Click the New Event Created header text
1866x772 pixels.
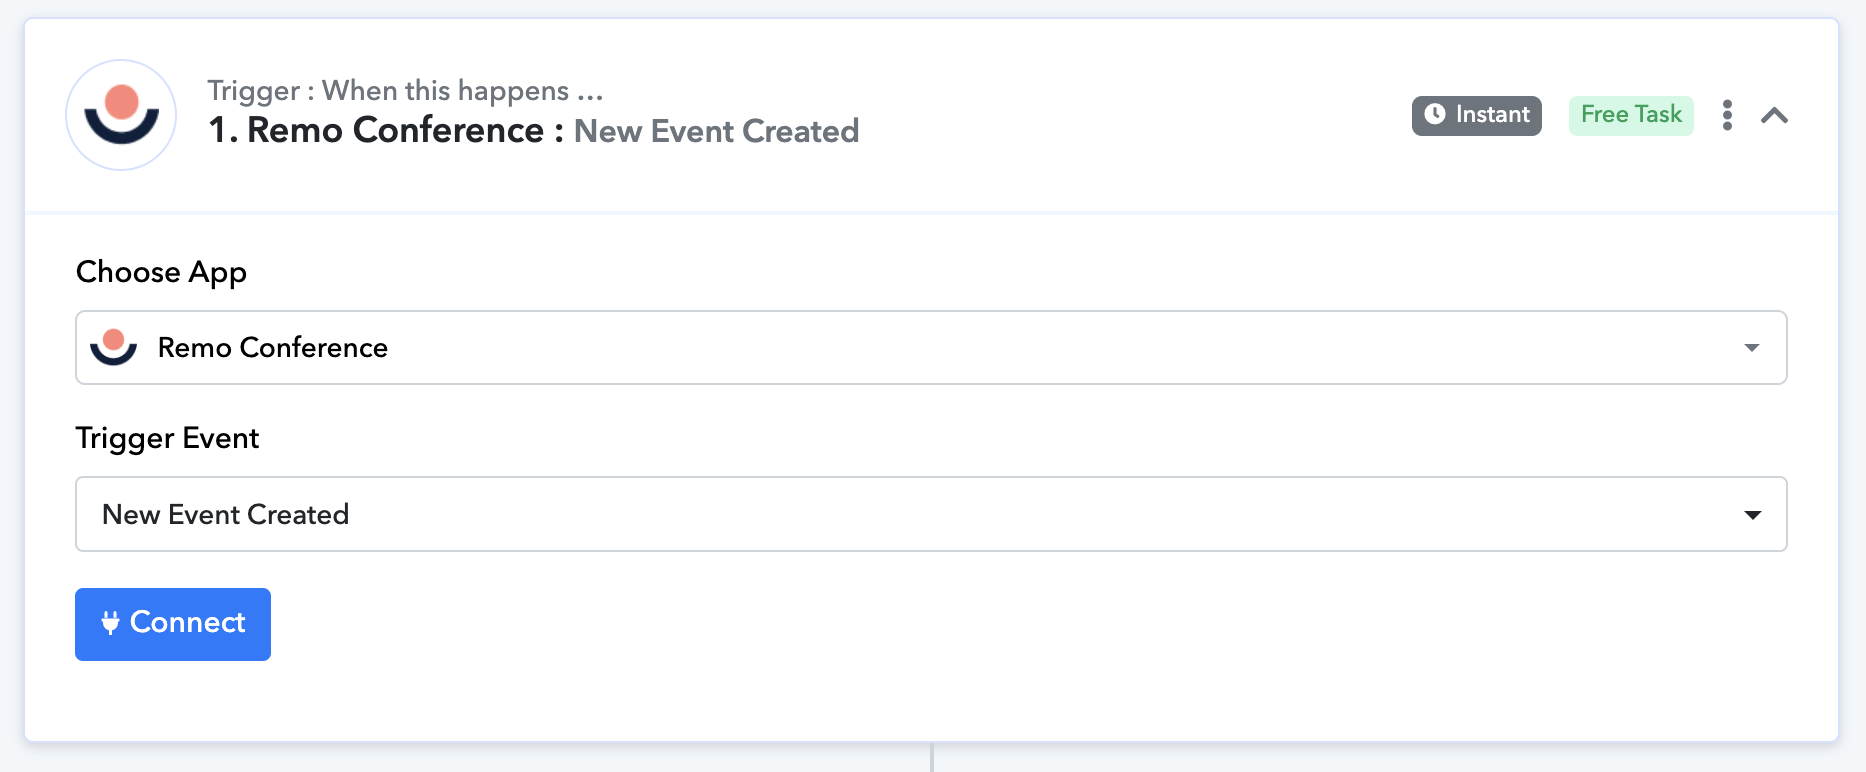pos(716,131)
